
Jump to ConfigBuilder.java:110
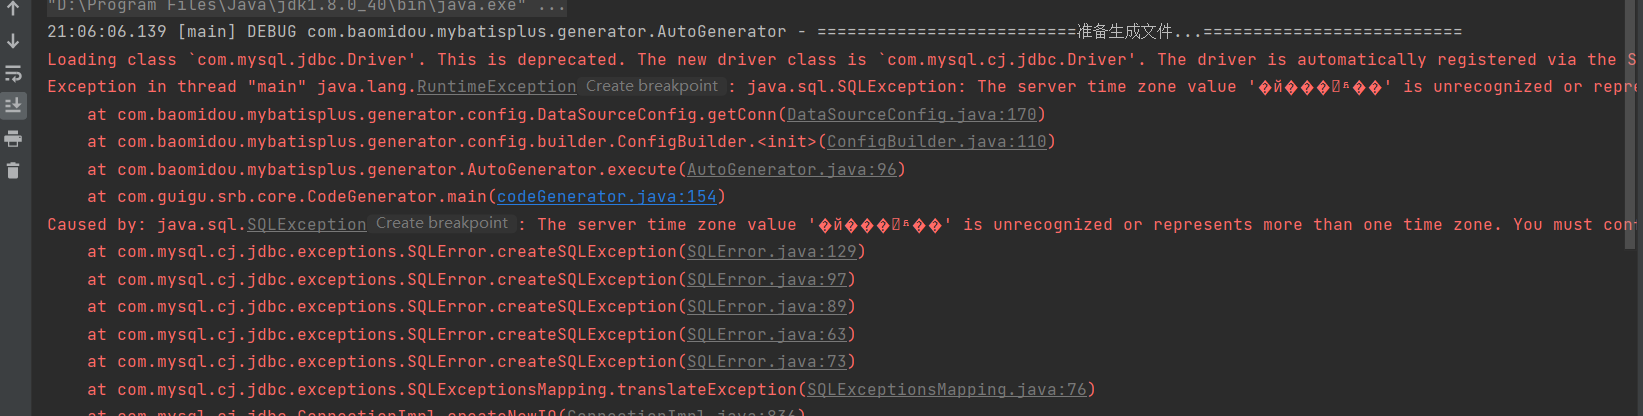coord(936,142)
